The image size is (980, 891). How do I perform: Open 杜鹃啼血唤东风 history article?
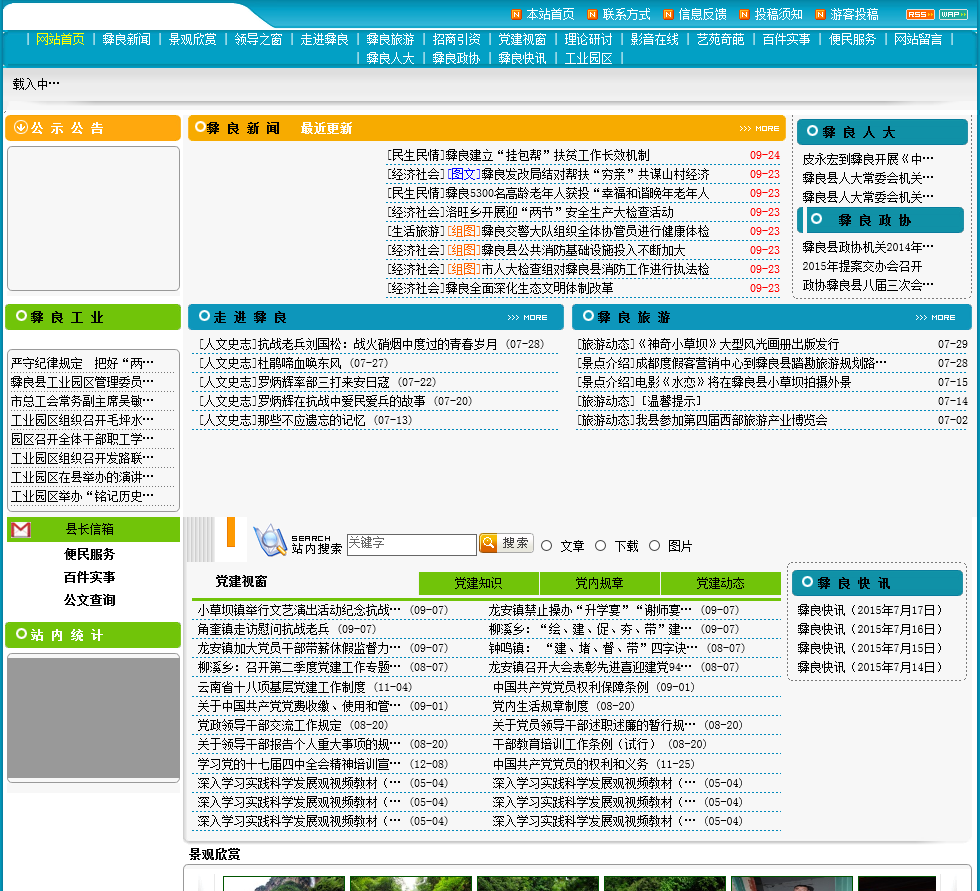tap(300, 363)
